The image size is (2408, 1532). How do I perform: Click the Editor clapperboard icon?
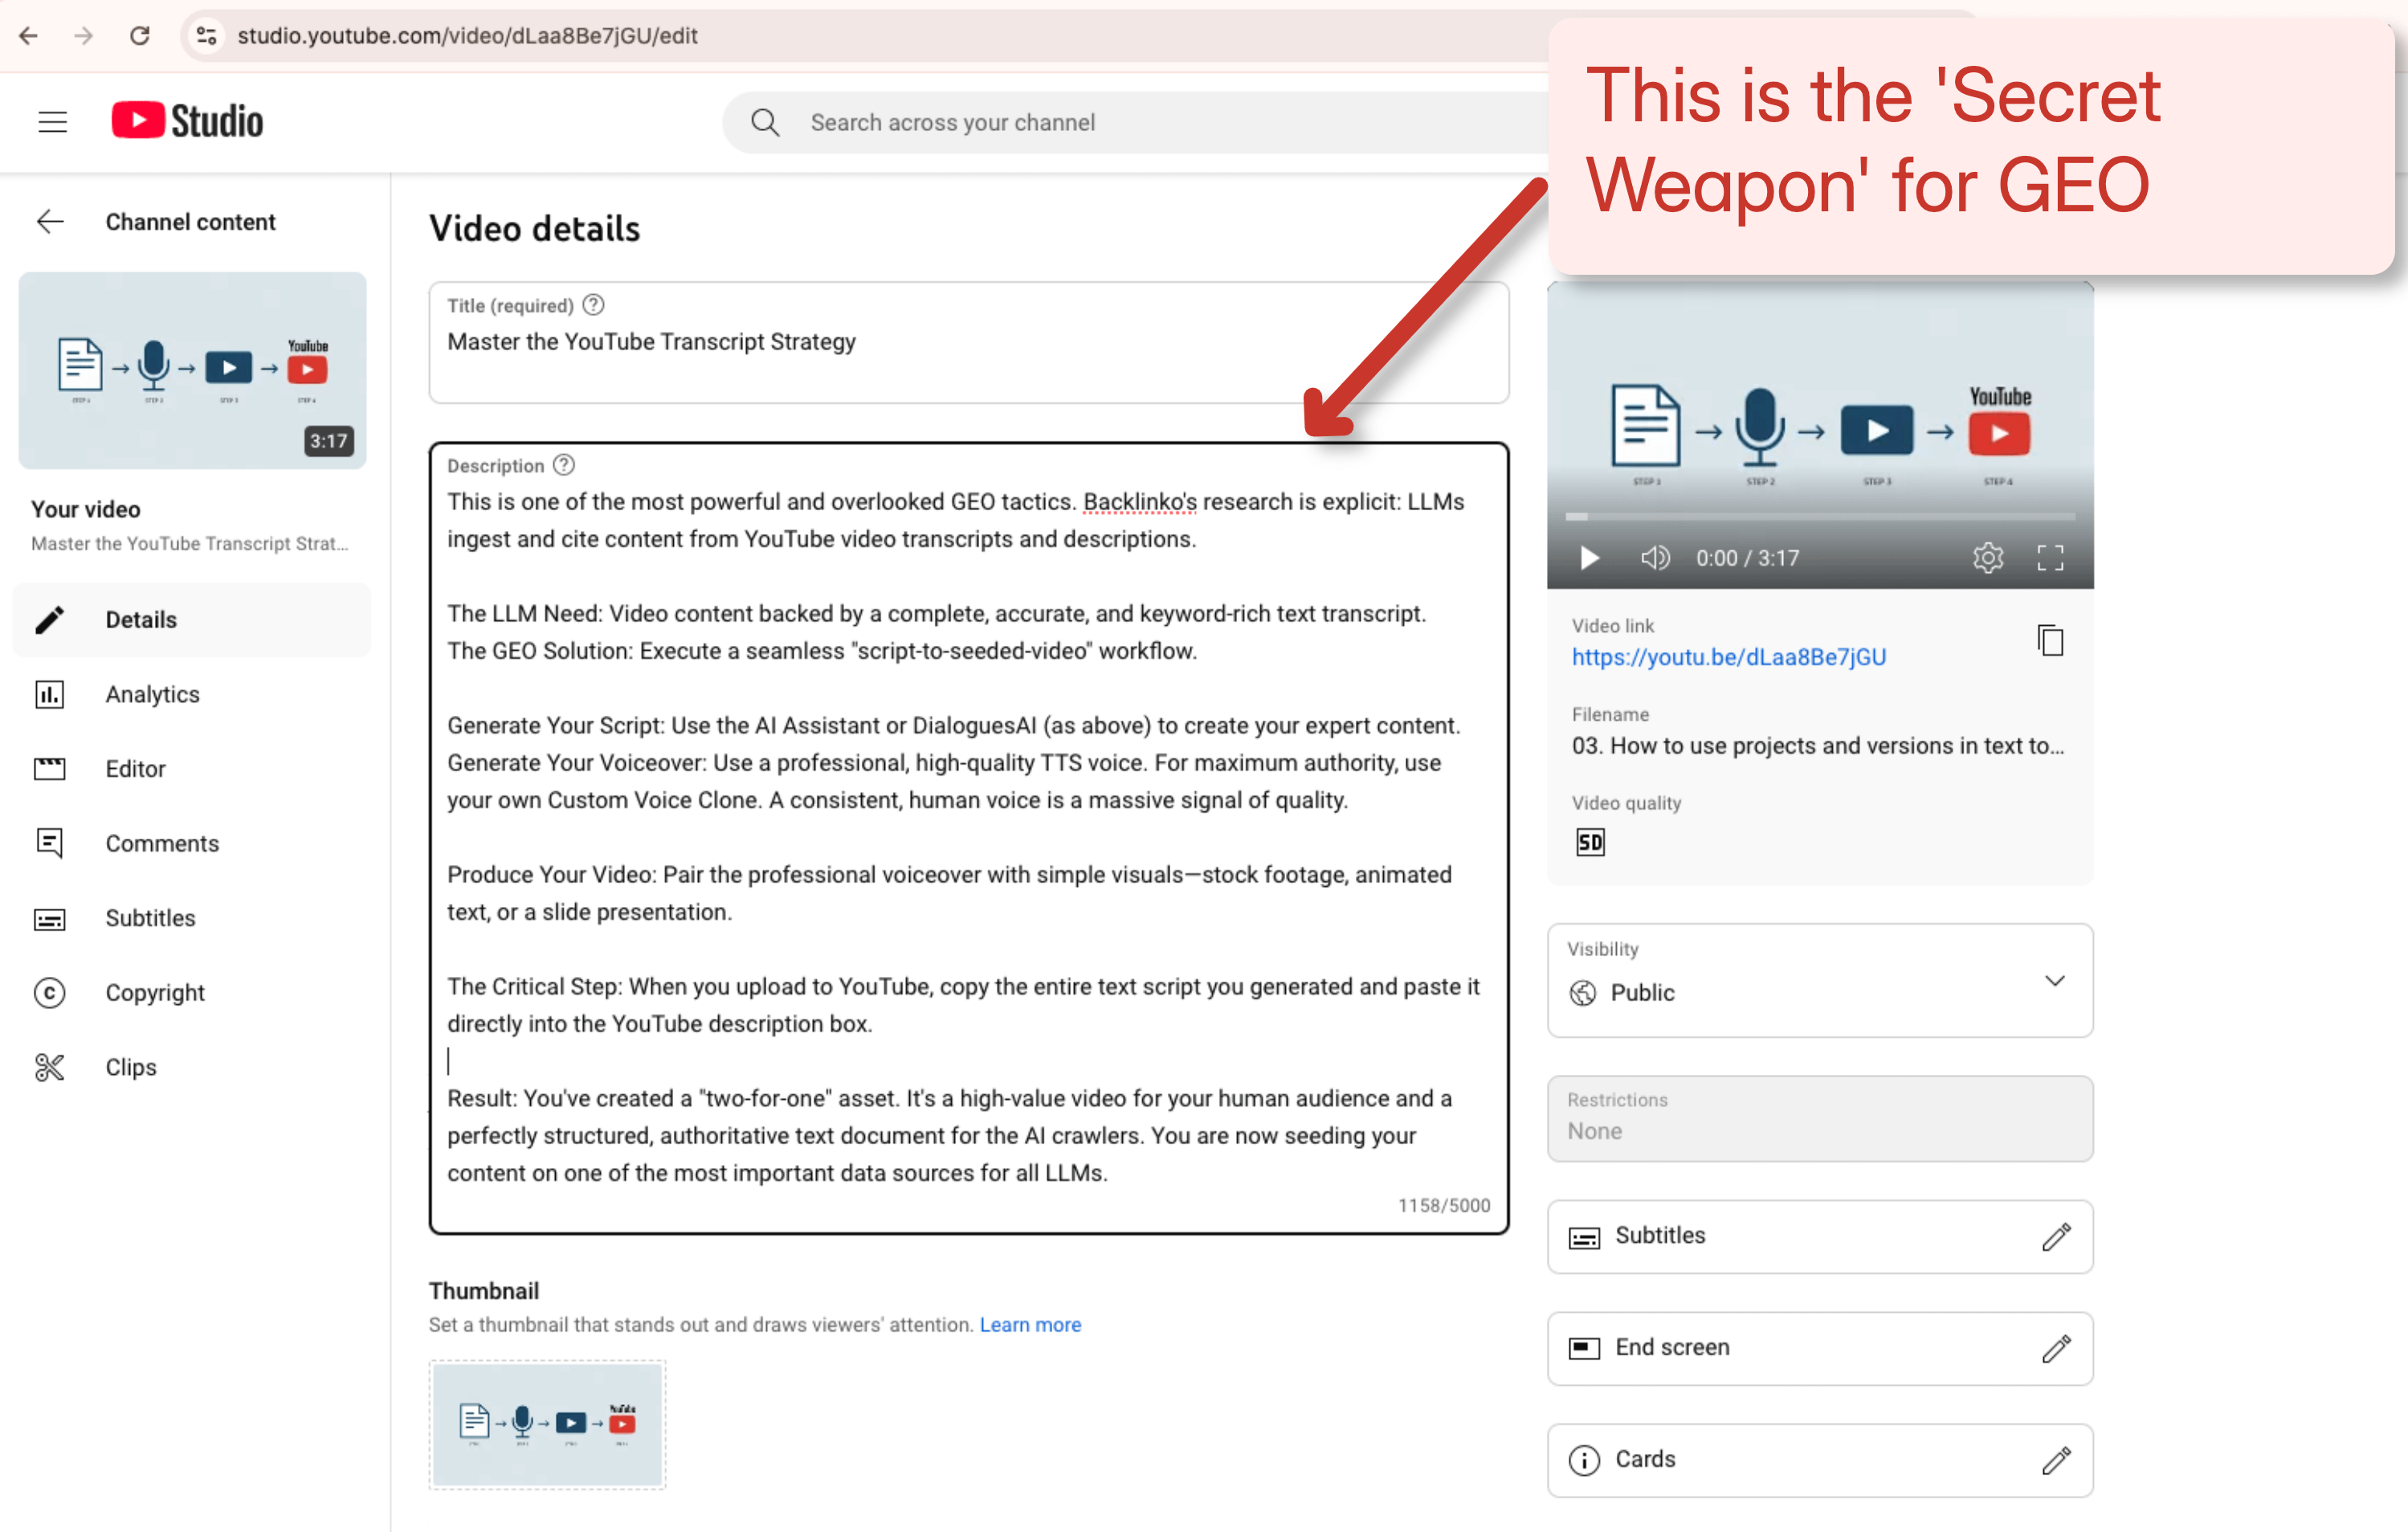(50, 768)
